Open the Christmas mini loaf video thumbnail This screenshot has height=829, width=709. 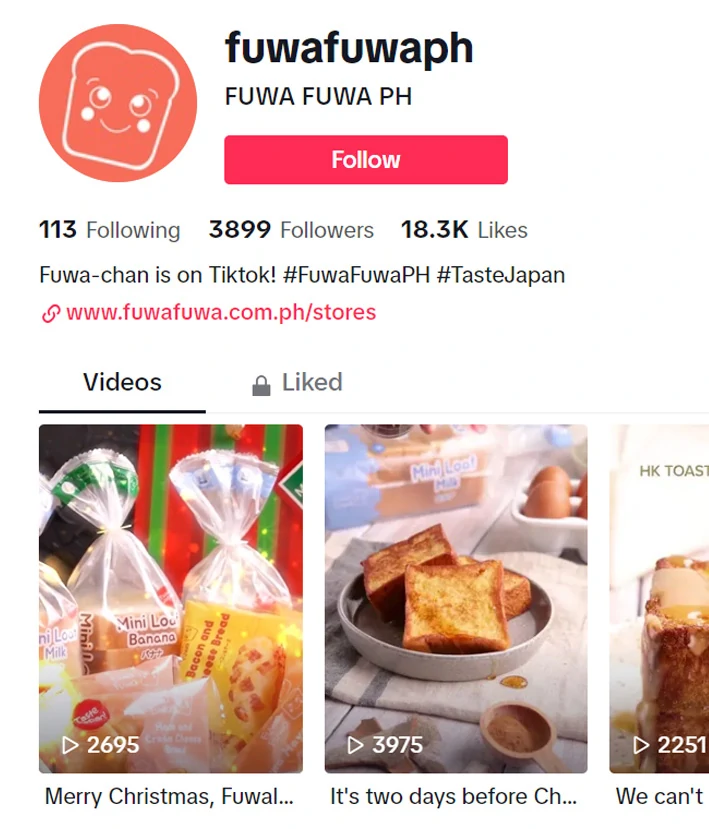coord(171,598)
